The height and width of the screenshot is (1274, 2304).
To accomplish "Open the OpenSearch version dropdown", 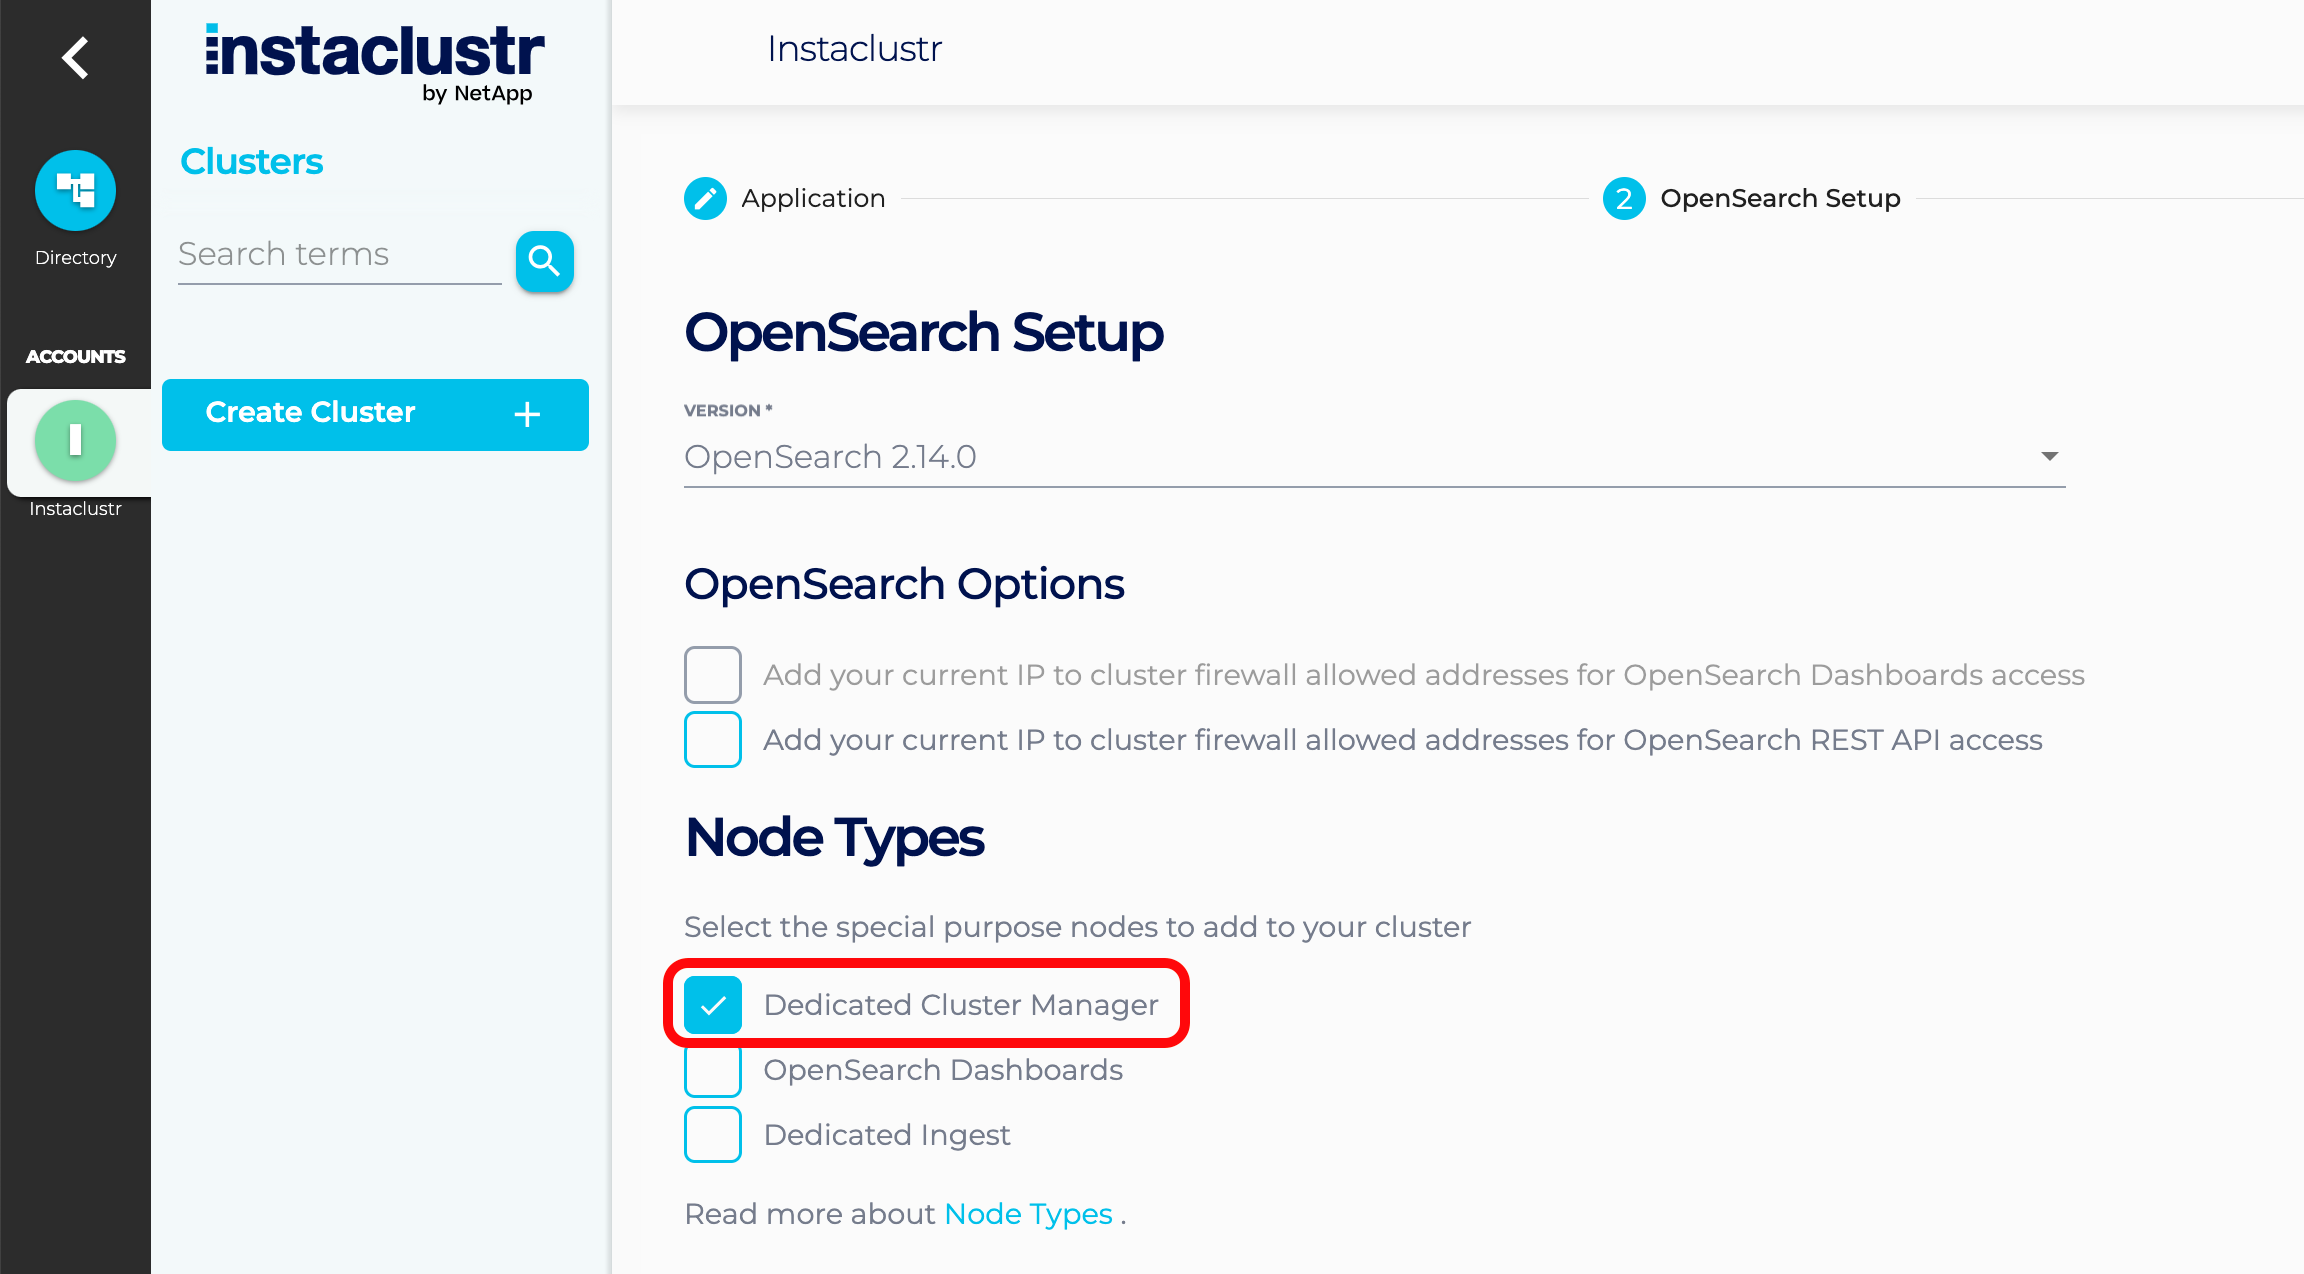I will tap(2049, 456).
